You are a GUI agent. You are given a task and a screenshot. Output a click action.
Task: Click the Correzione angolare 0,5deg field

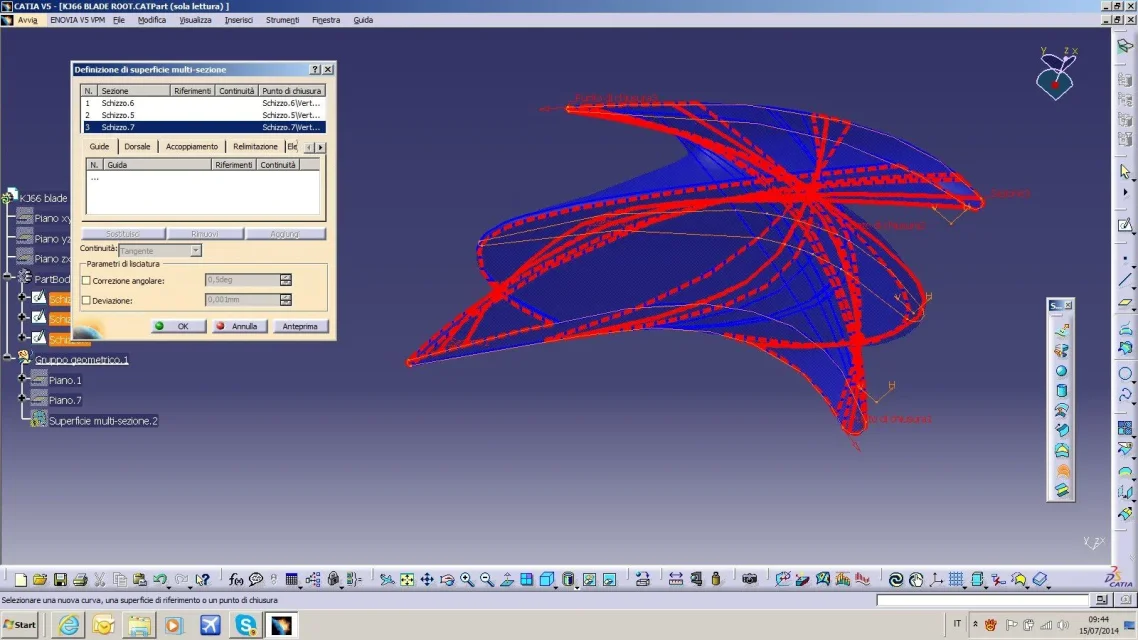pyautogui.click(x=242, y=280)
